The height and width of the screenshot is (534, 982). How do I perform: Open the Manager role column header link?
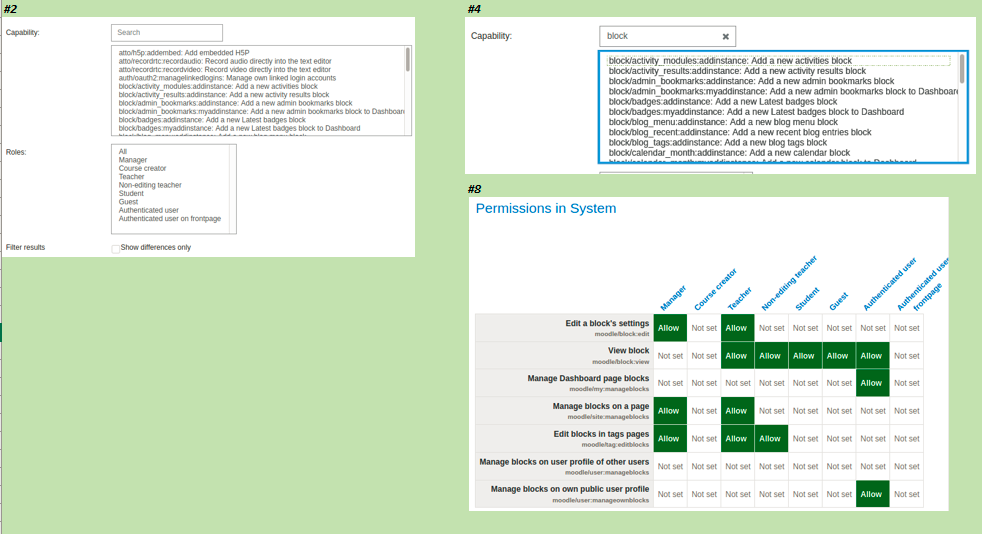point(673,298)
